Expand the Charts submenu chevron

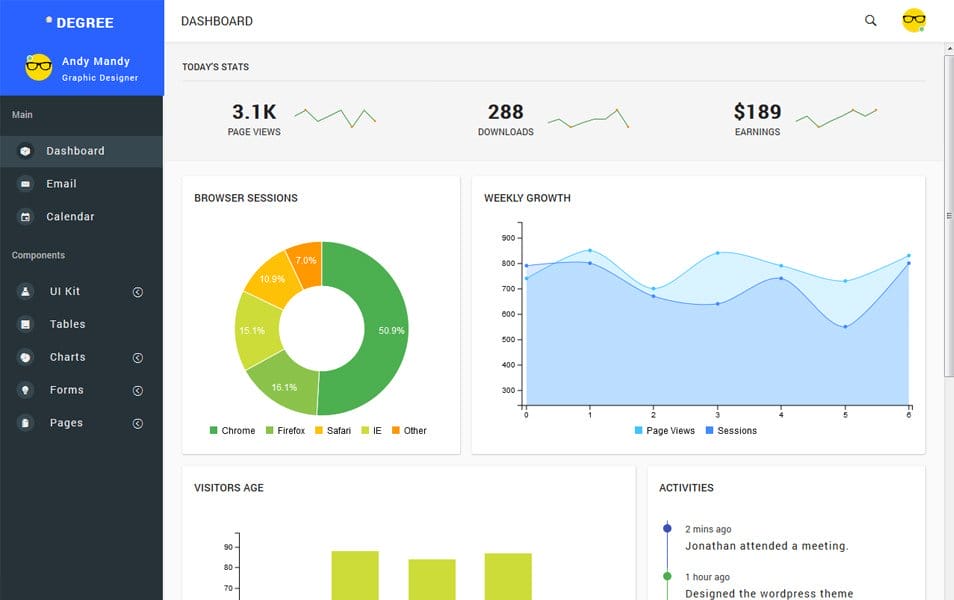coord(137,357)
